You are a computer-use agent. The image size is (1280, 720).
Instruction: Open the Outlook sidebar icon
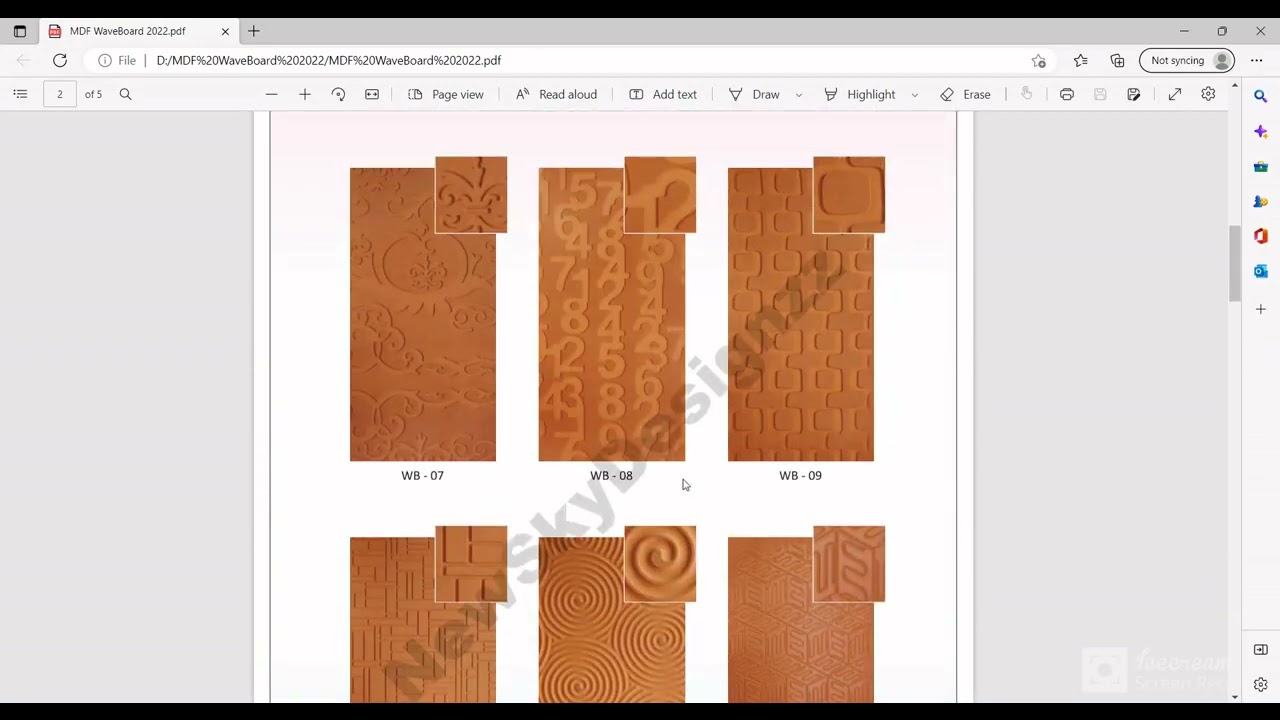click(x=1261, y=271)
